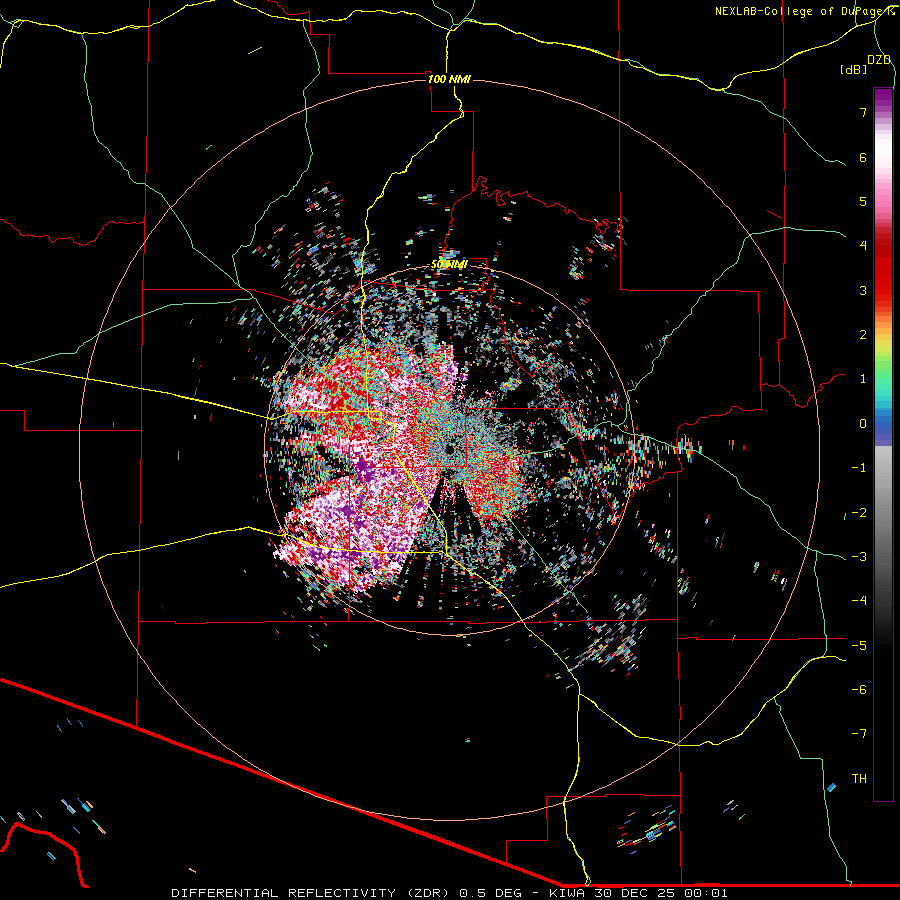900x900 pixels.
Task: Select the 2 dB label on the scale
Action: pyautogui.click(x=863, y=335)
